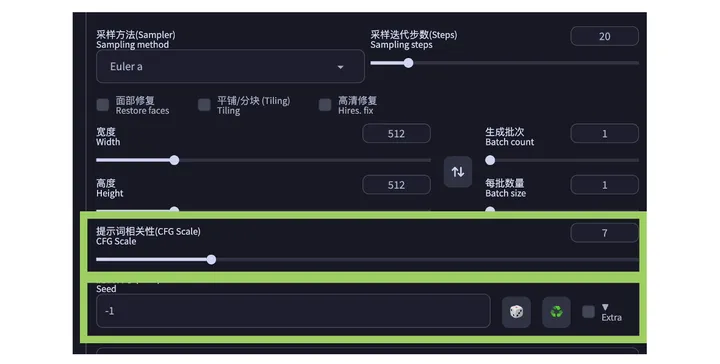Click the Height value field
This screenshot has width=720, height=364.
pos(396,185)
